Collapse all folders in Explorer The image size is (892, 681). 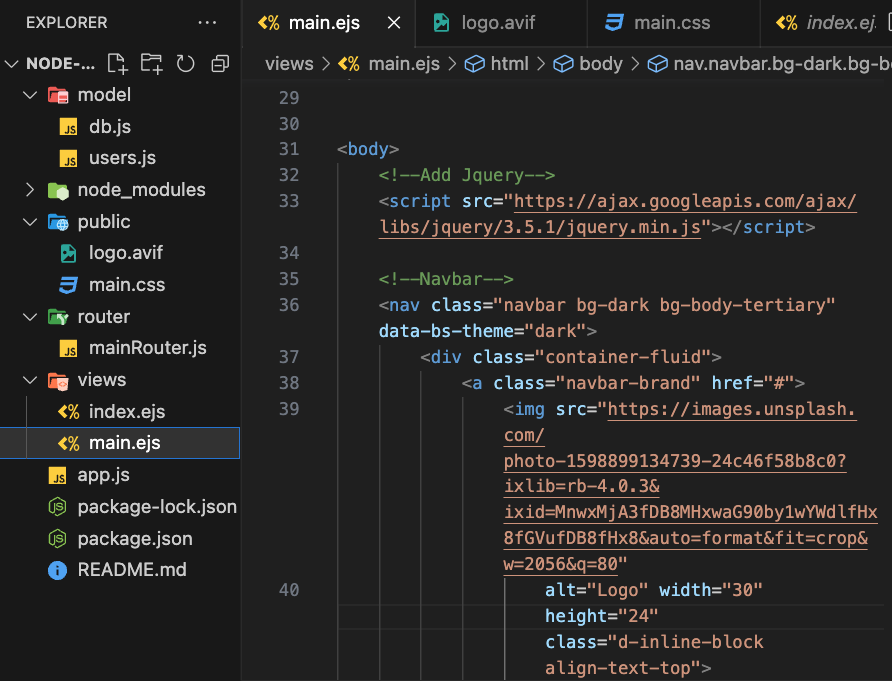pos(220,64)
